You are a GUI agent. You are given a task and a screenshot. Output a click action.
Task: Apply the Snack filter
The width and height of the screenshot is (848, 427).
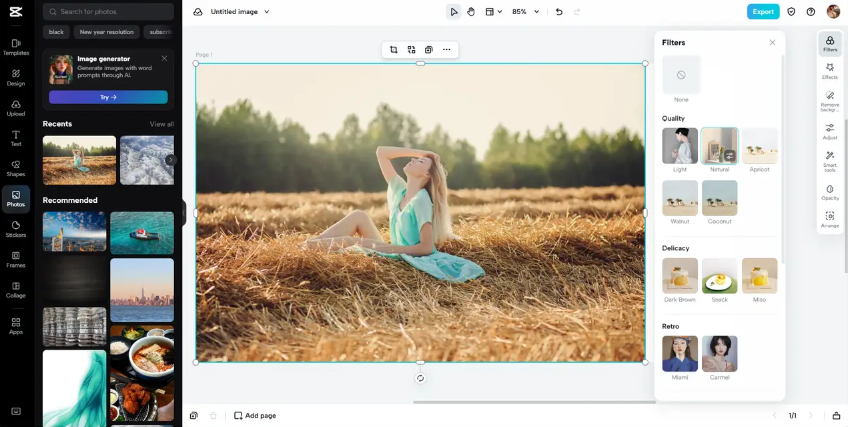[x=719, y=276]
